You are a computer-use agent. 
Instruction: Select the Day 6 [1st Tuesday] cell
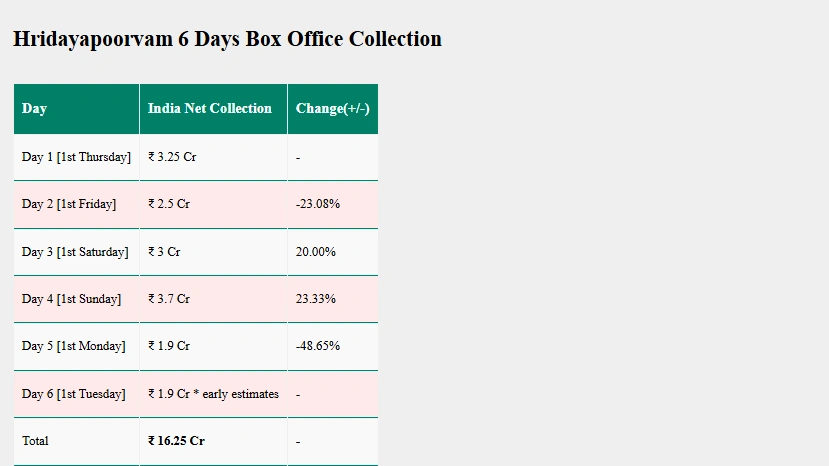coord(74,394)
